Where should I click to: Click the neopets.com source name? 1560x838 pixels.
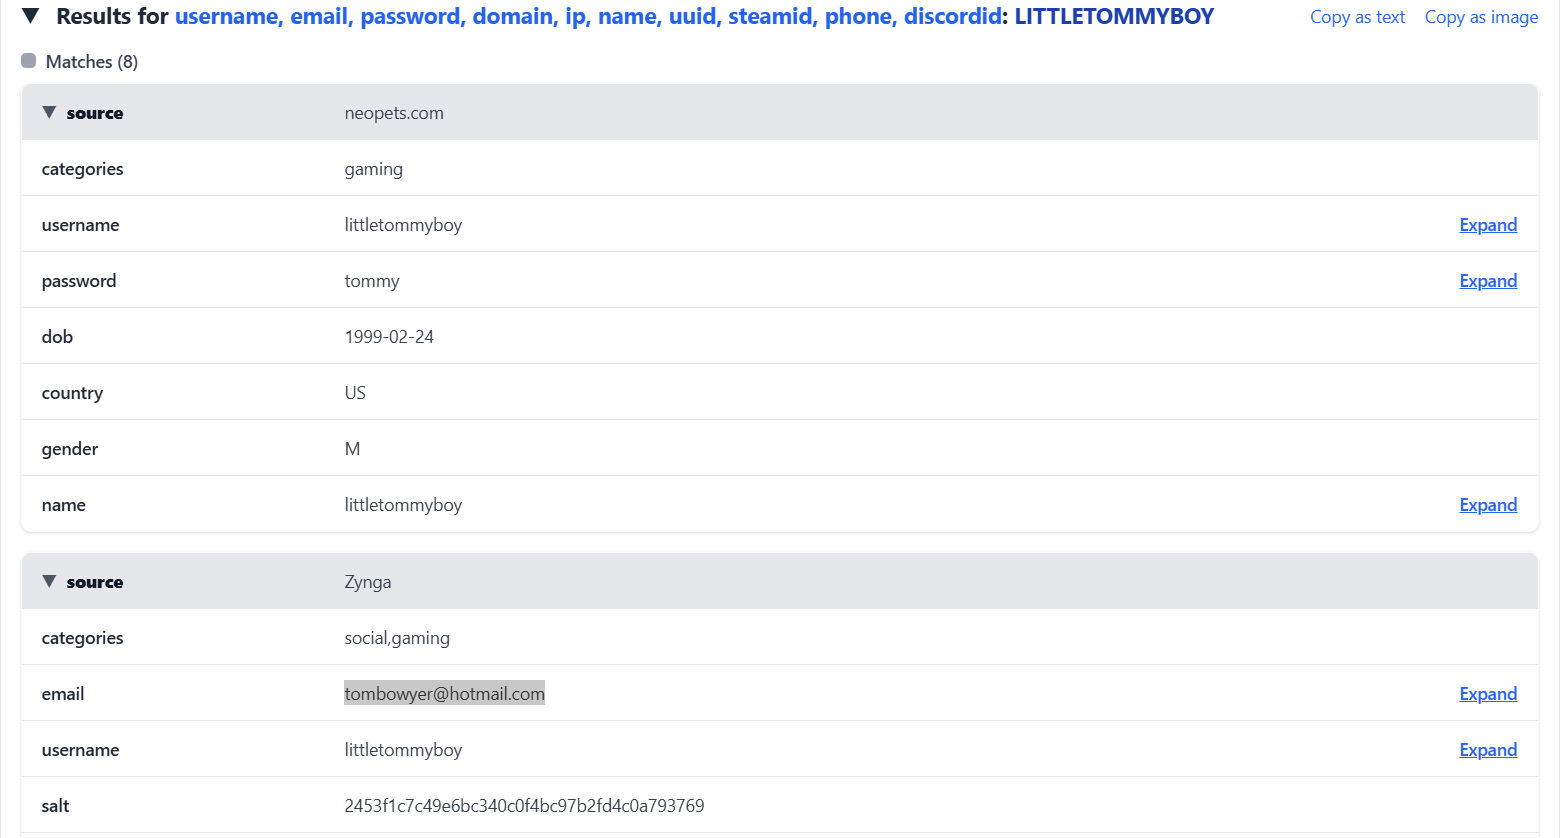tap(394, 113)
